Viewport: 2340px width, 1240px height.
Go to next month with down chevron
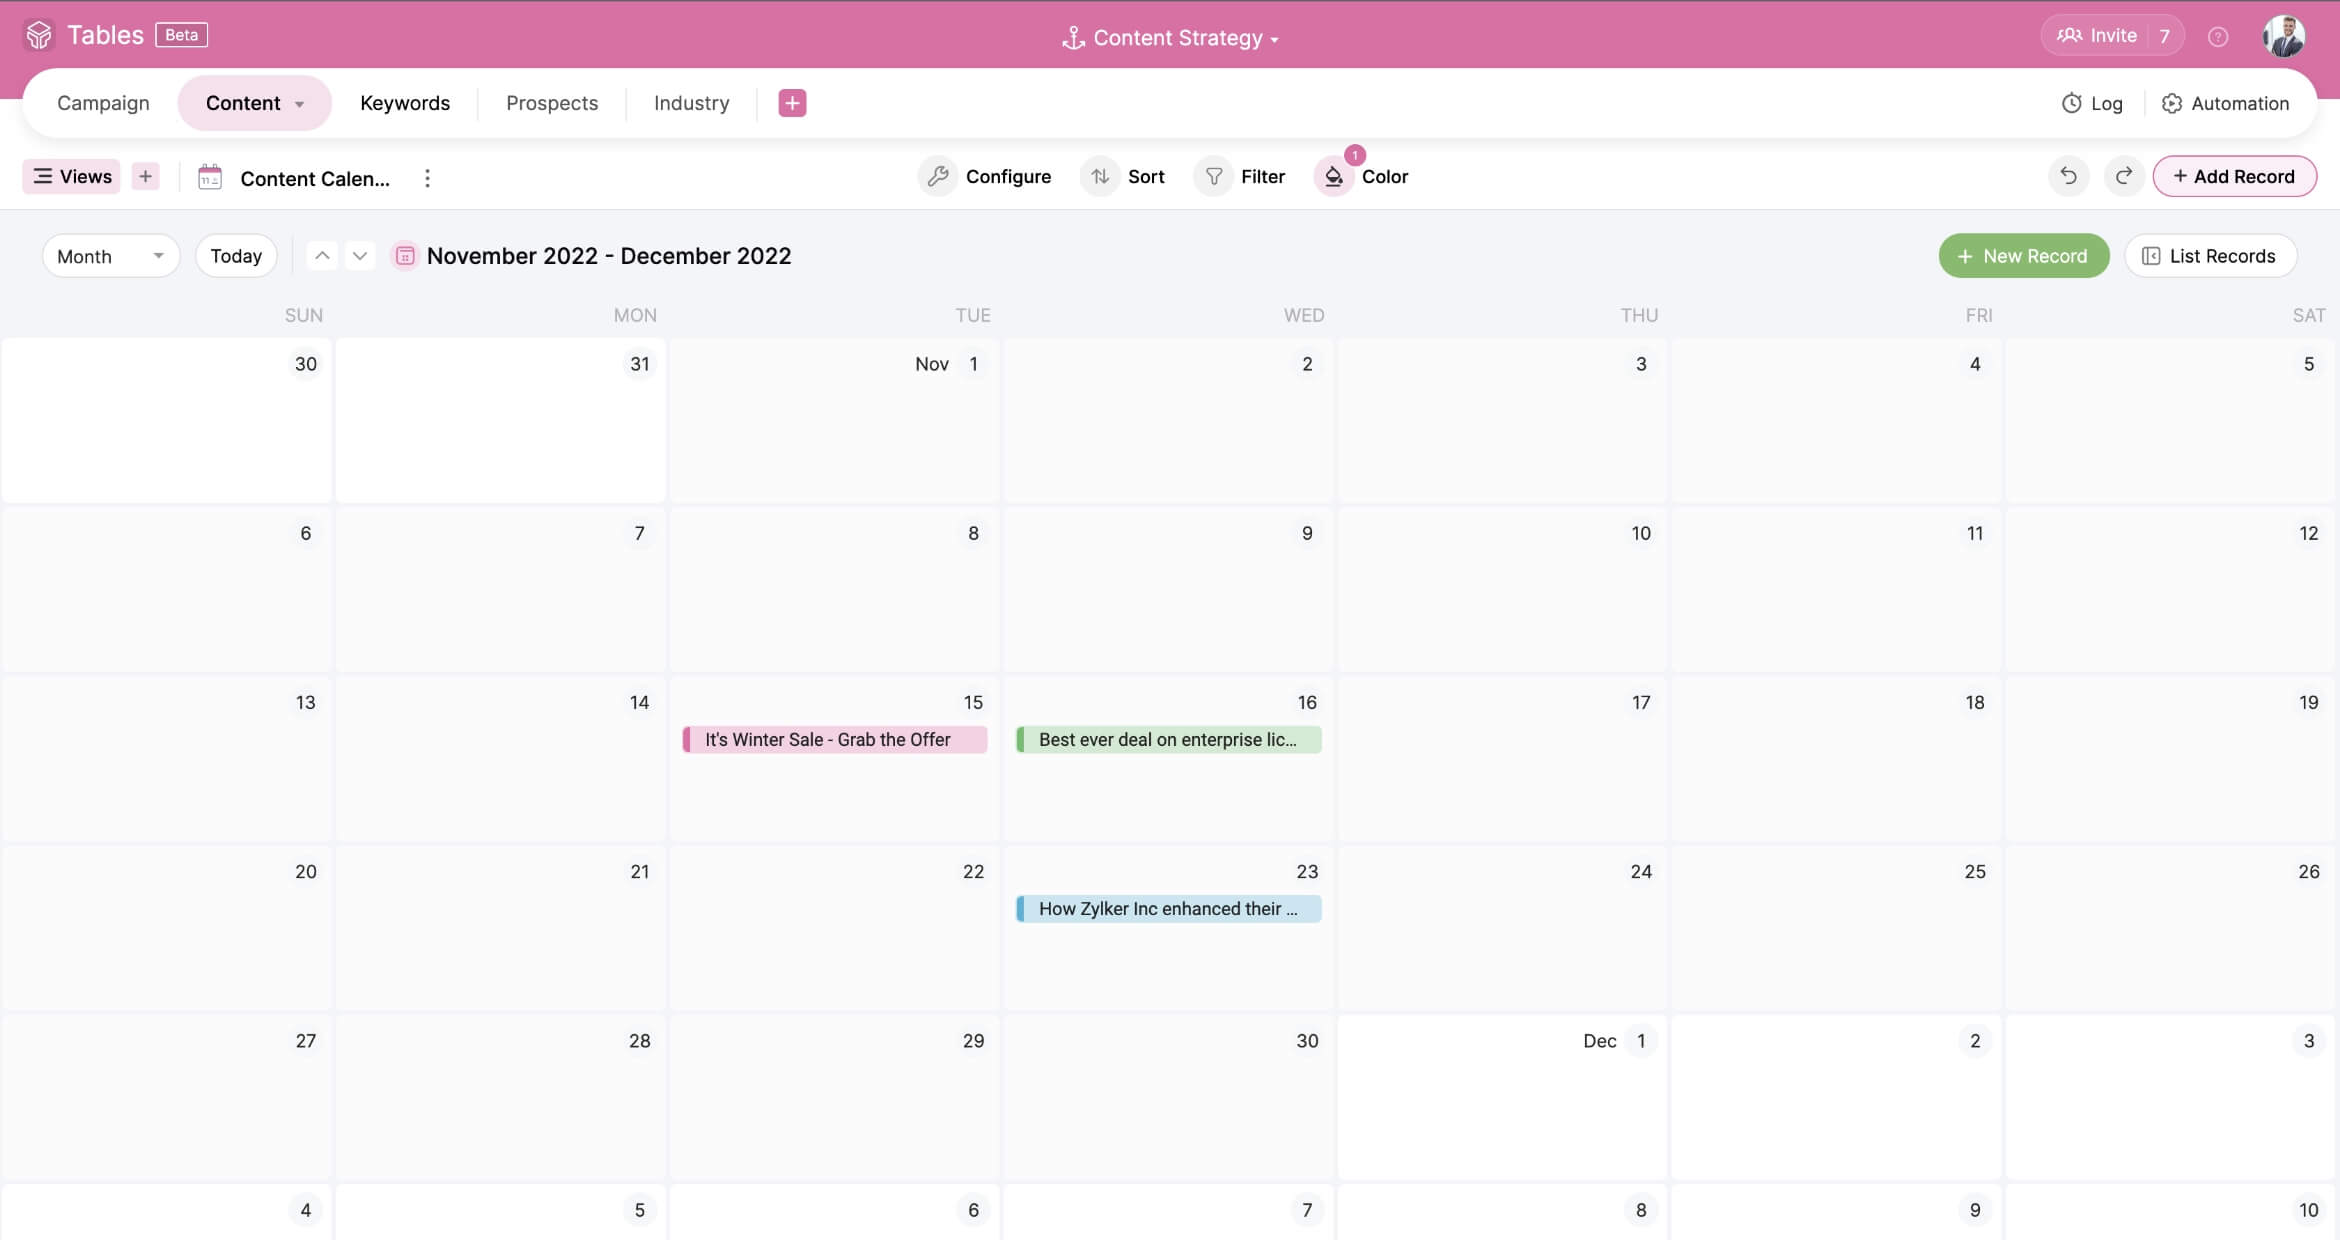[360, 256]
